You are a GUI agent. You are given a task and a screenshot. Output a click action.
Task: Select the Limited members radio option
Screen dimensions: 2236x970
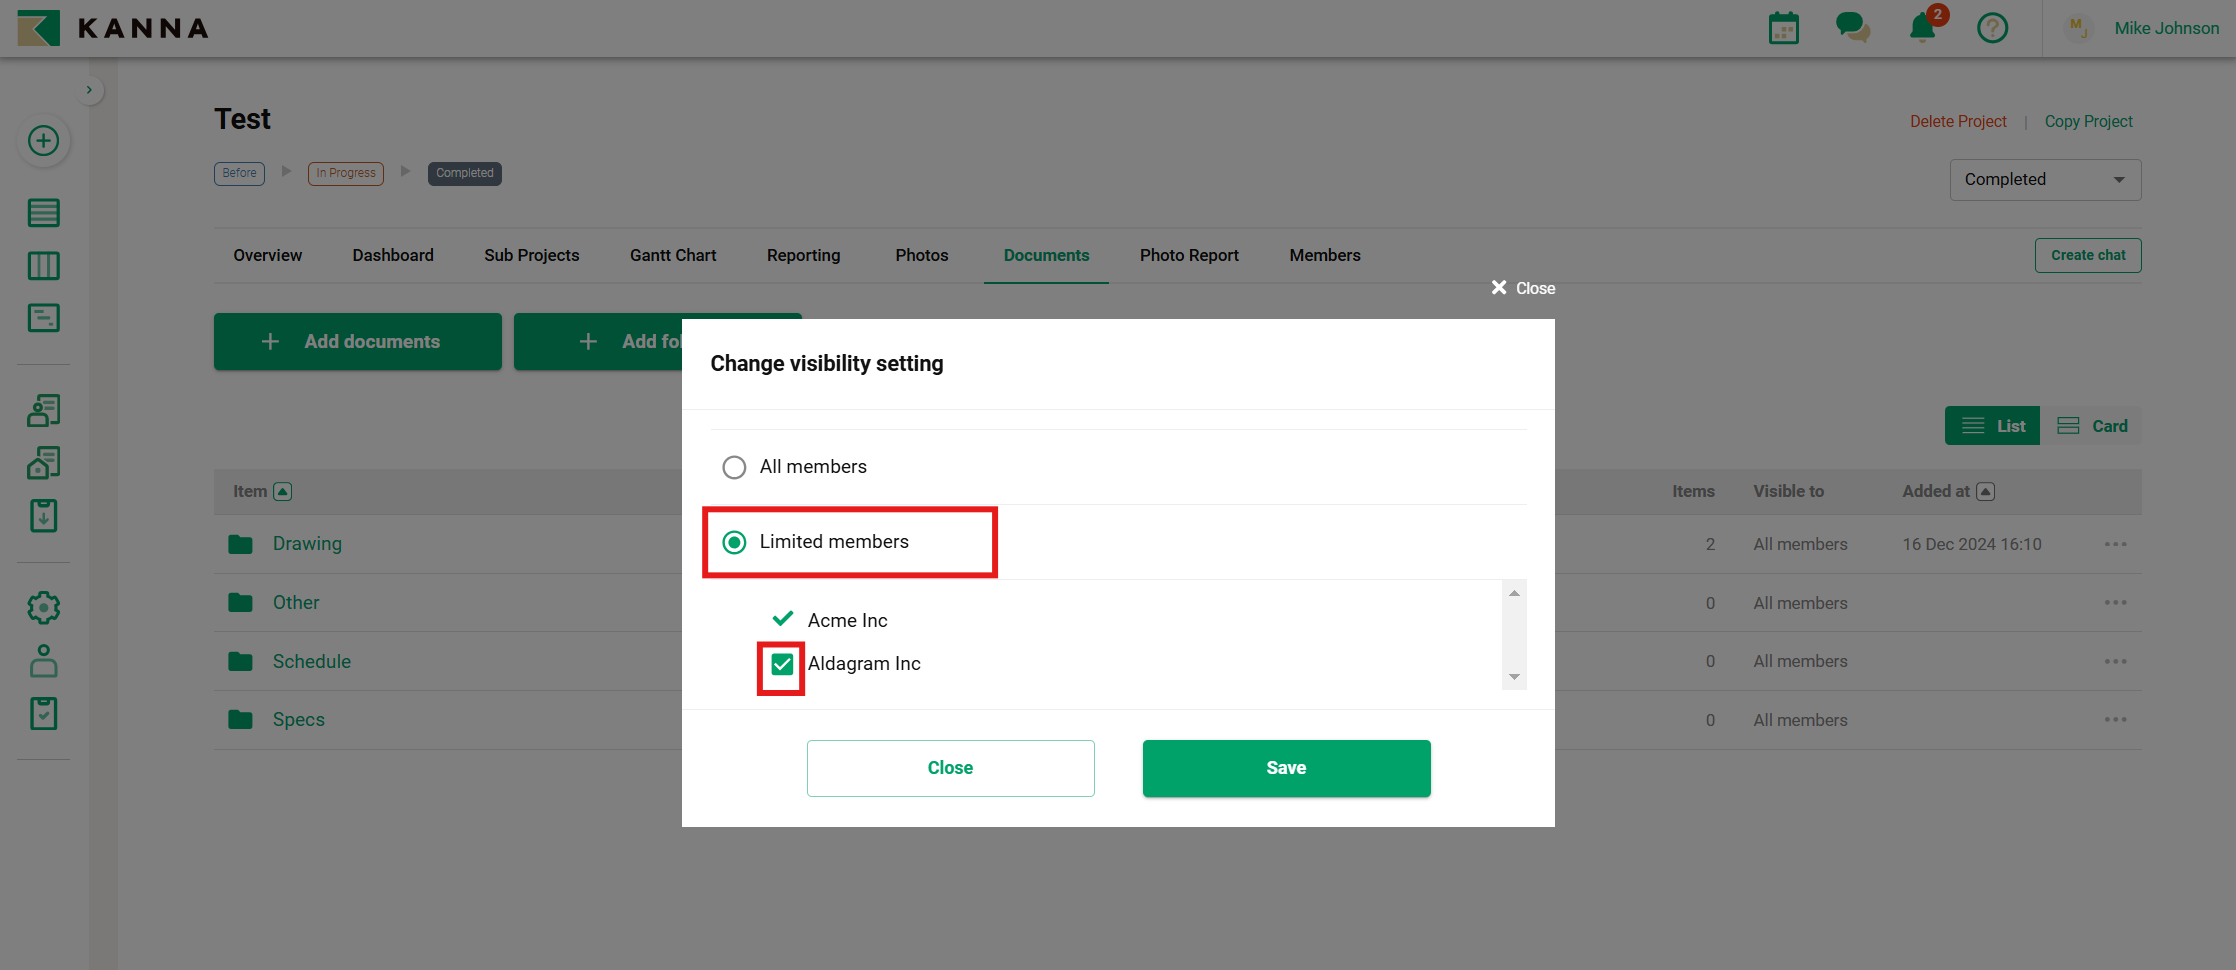tap(734, 542)
